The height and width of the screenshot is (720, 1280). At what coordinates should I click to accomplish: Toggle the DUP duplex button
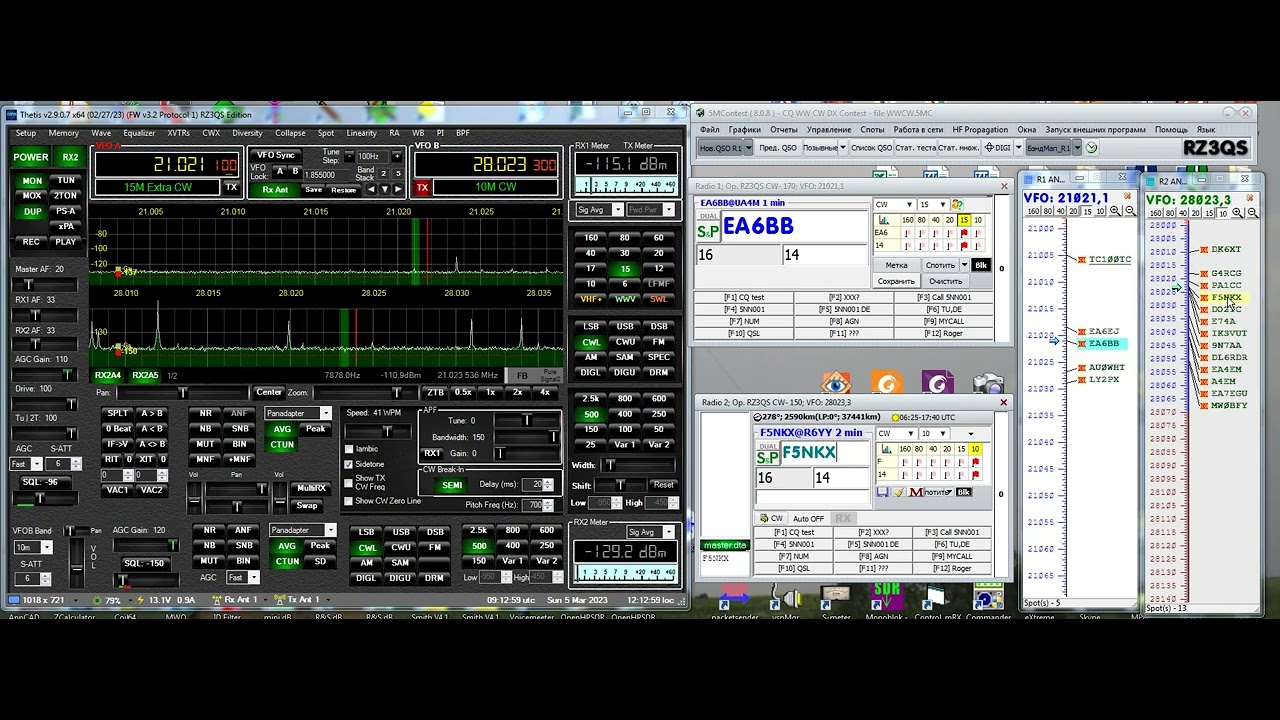(32, 212)
